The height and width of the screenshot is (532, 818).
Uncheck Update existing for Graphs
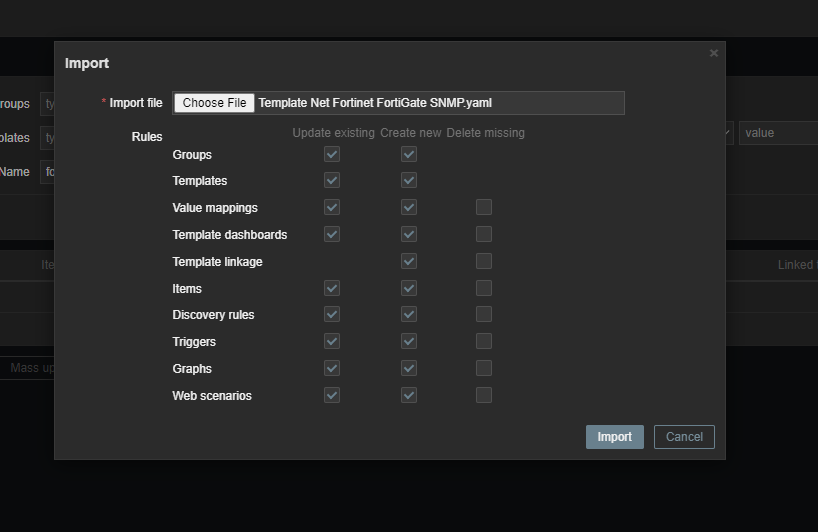(332, 368)
